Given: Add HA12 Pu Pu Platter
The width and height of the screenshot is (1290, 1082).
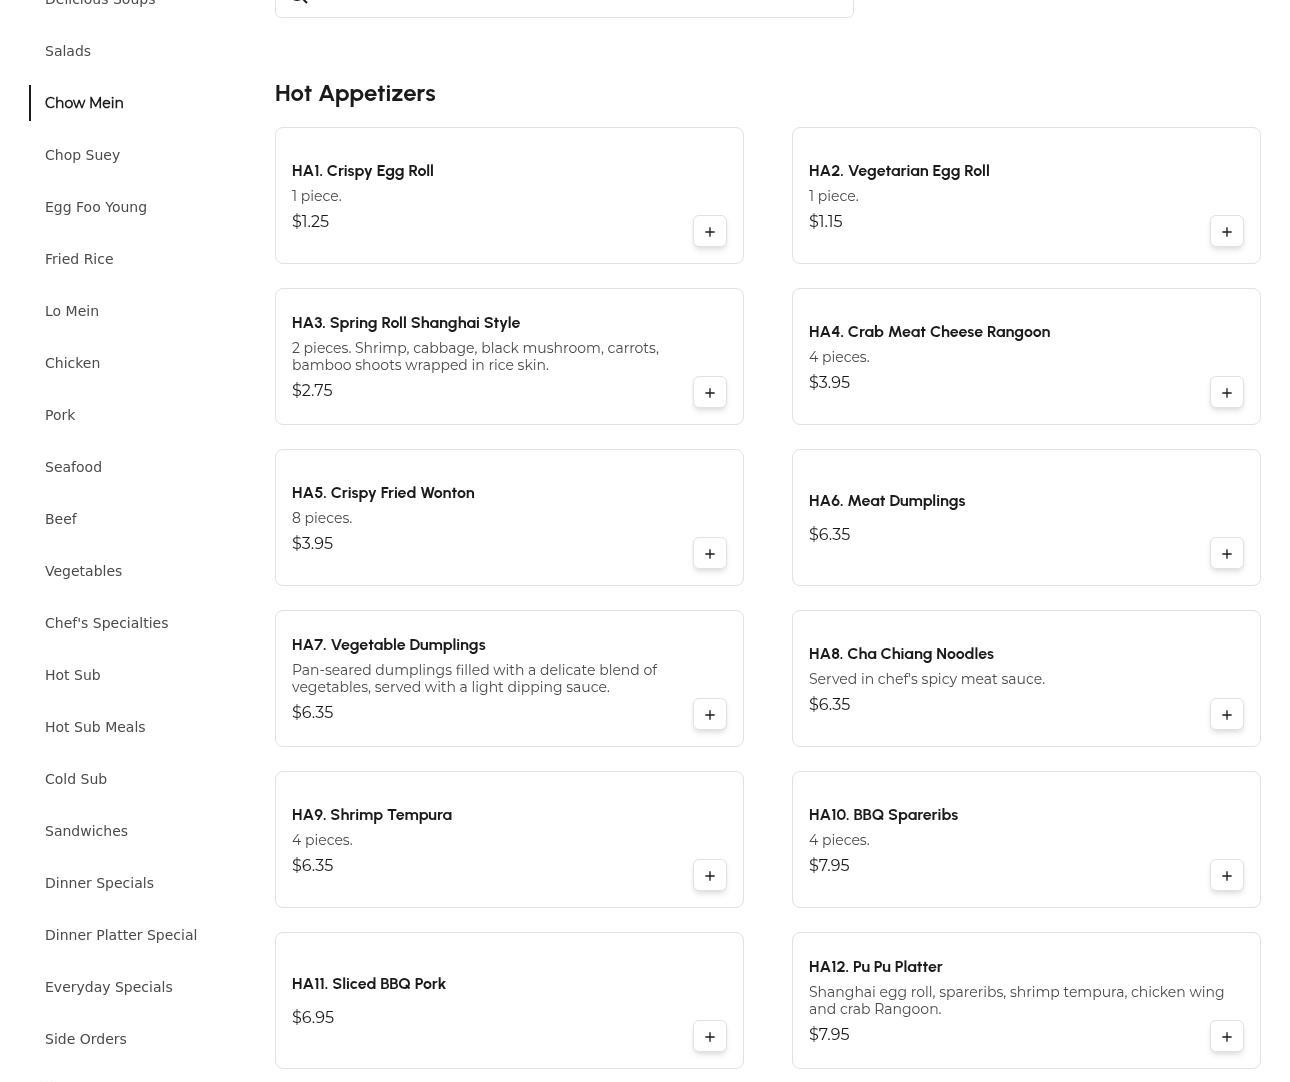Looking at the screenshot, I should [1226, 1037].
